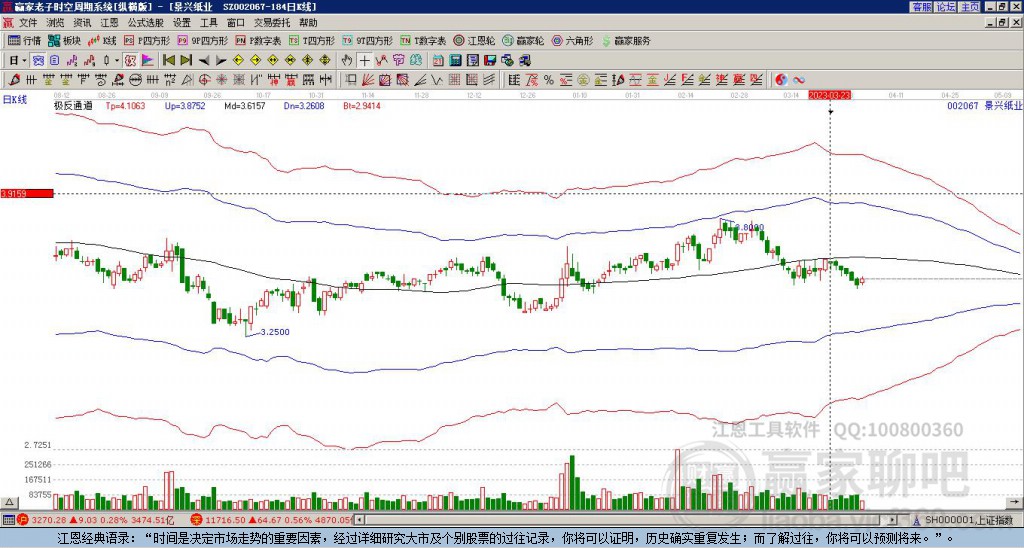Select the red fan lines tool

pos(368,80)
